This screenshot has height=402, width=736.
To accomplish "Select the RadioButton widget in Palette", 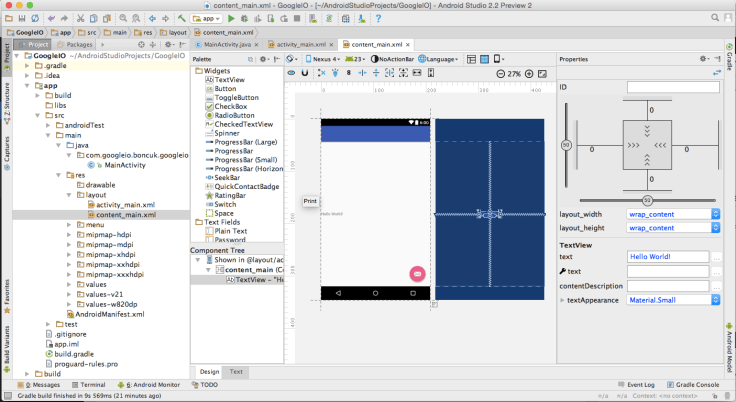I will [230, 115].
